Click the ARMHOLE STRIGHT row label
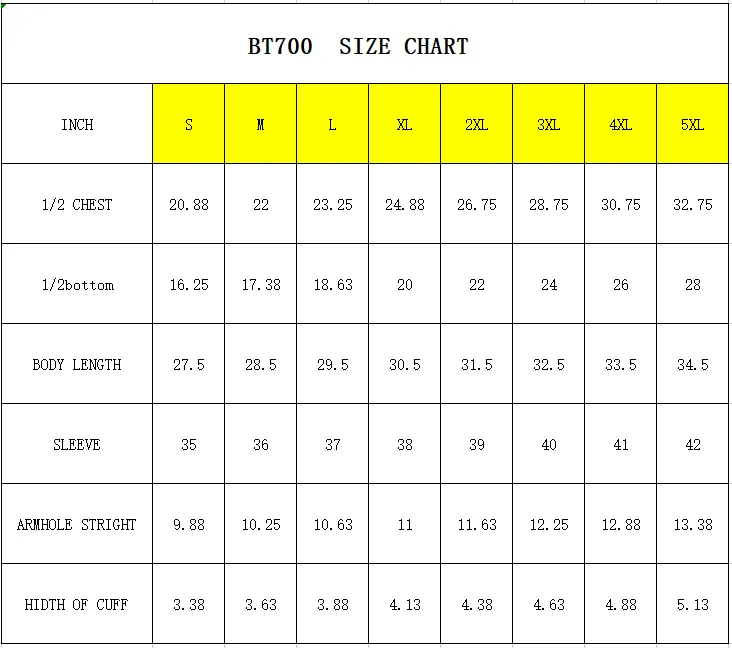 click(77, 524)
